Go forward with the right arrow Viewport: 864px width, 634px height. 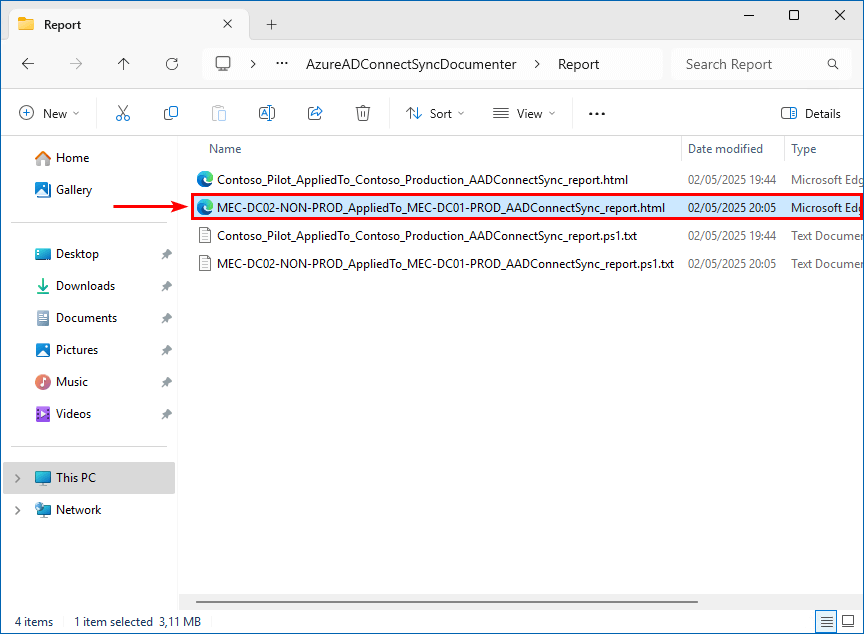(76, 64)
